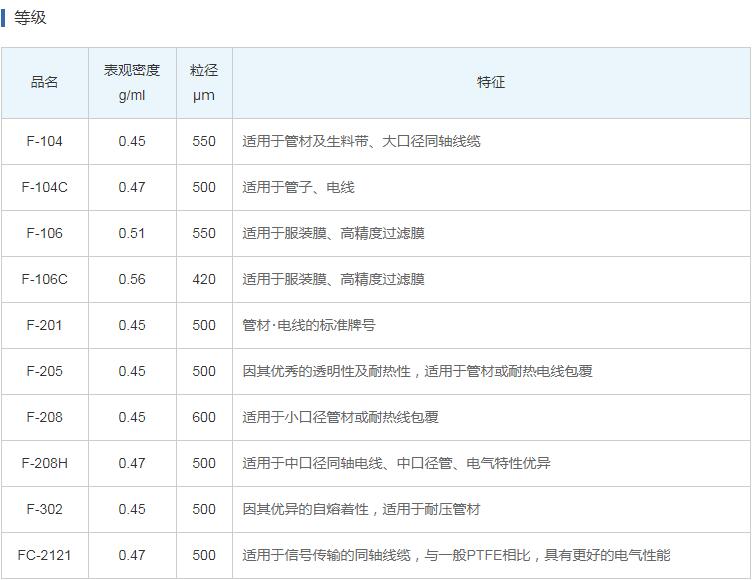The height and width of the screenshot is (580, 752).
Task: Select the 表观密度 g/ml column header
Action: click(132, 82)
